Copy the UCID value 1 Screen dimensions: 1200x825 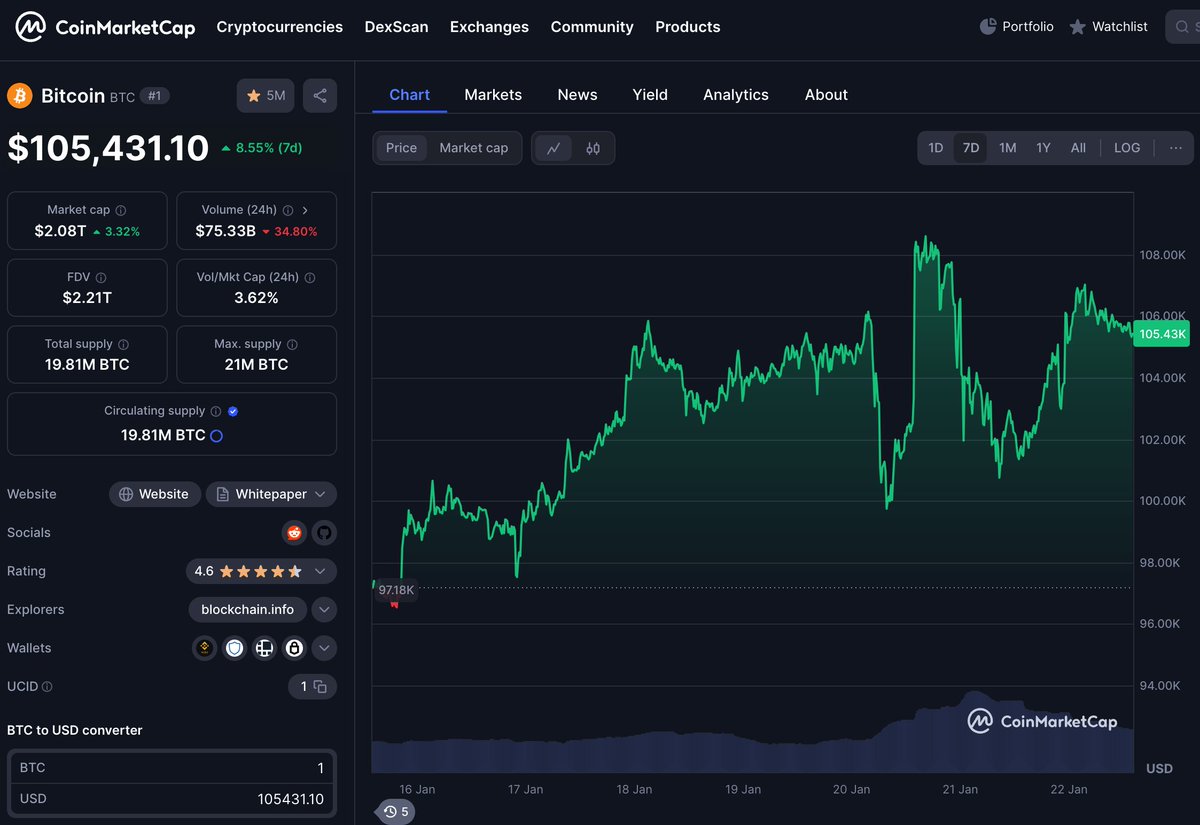click(x=319, y=687)
